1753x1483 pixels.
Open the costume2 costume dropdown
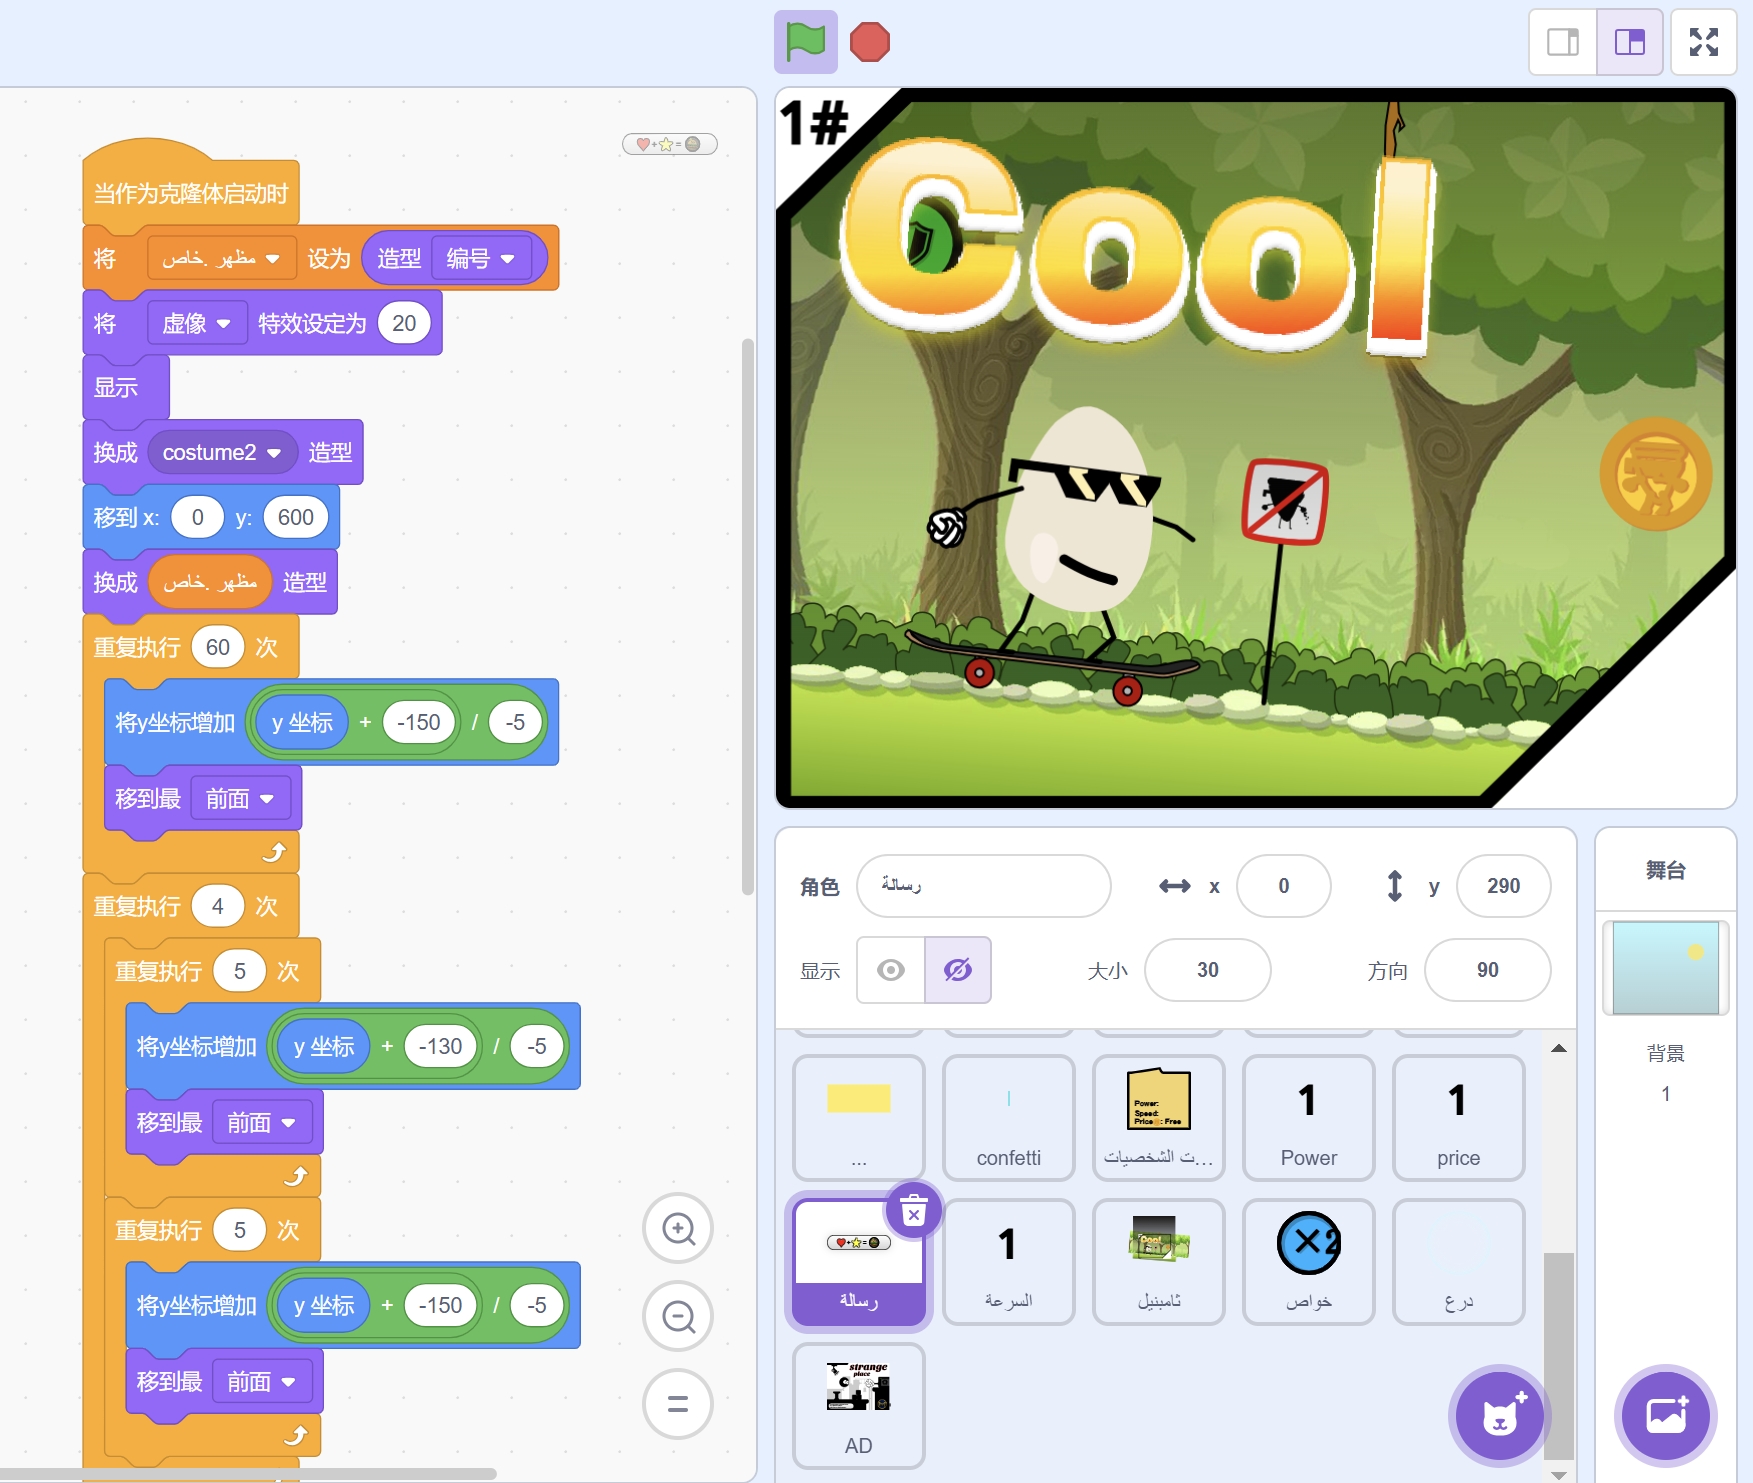222,453
